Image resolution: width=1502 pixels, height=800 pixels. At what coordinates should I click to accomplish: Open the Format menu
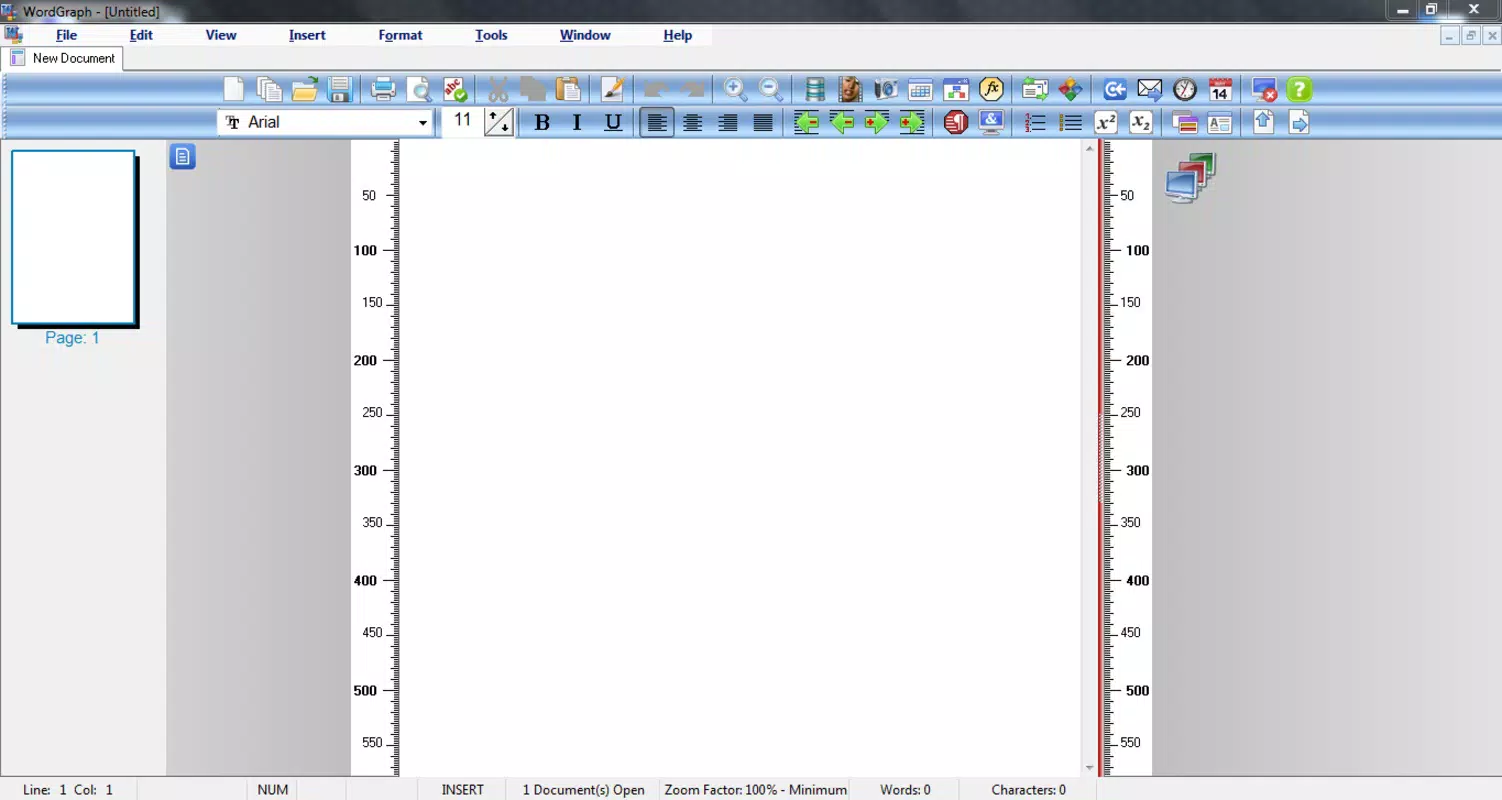400,35
